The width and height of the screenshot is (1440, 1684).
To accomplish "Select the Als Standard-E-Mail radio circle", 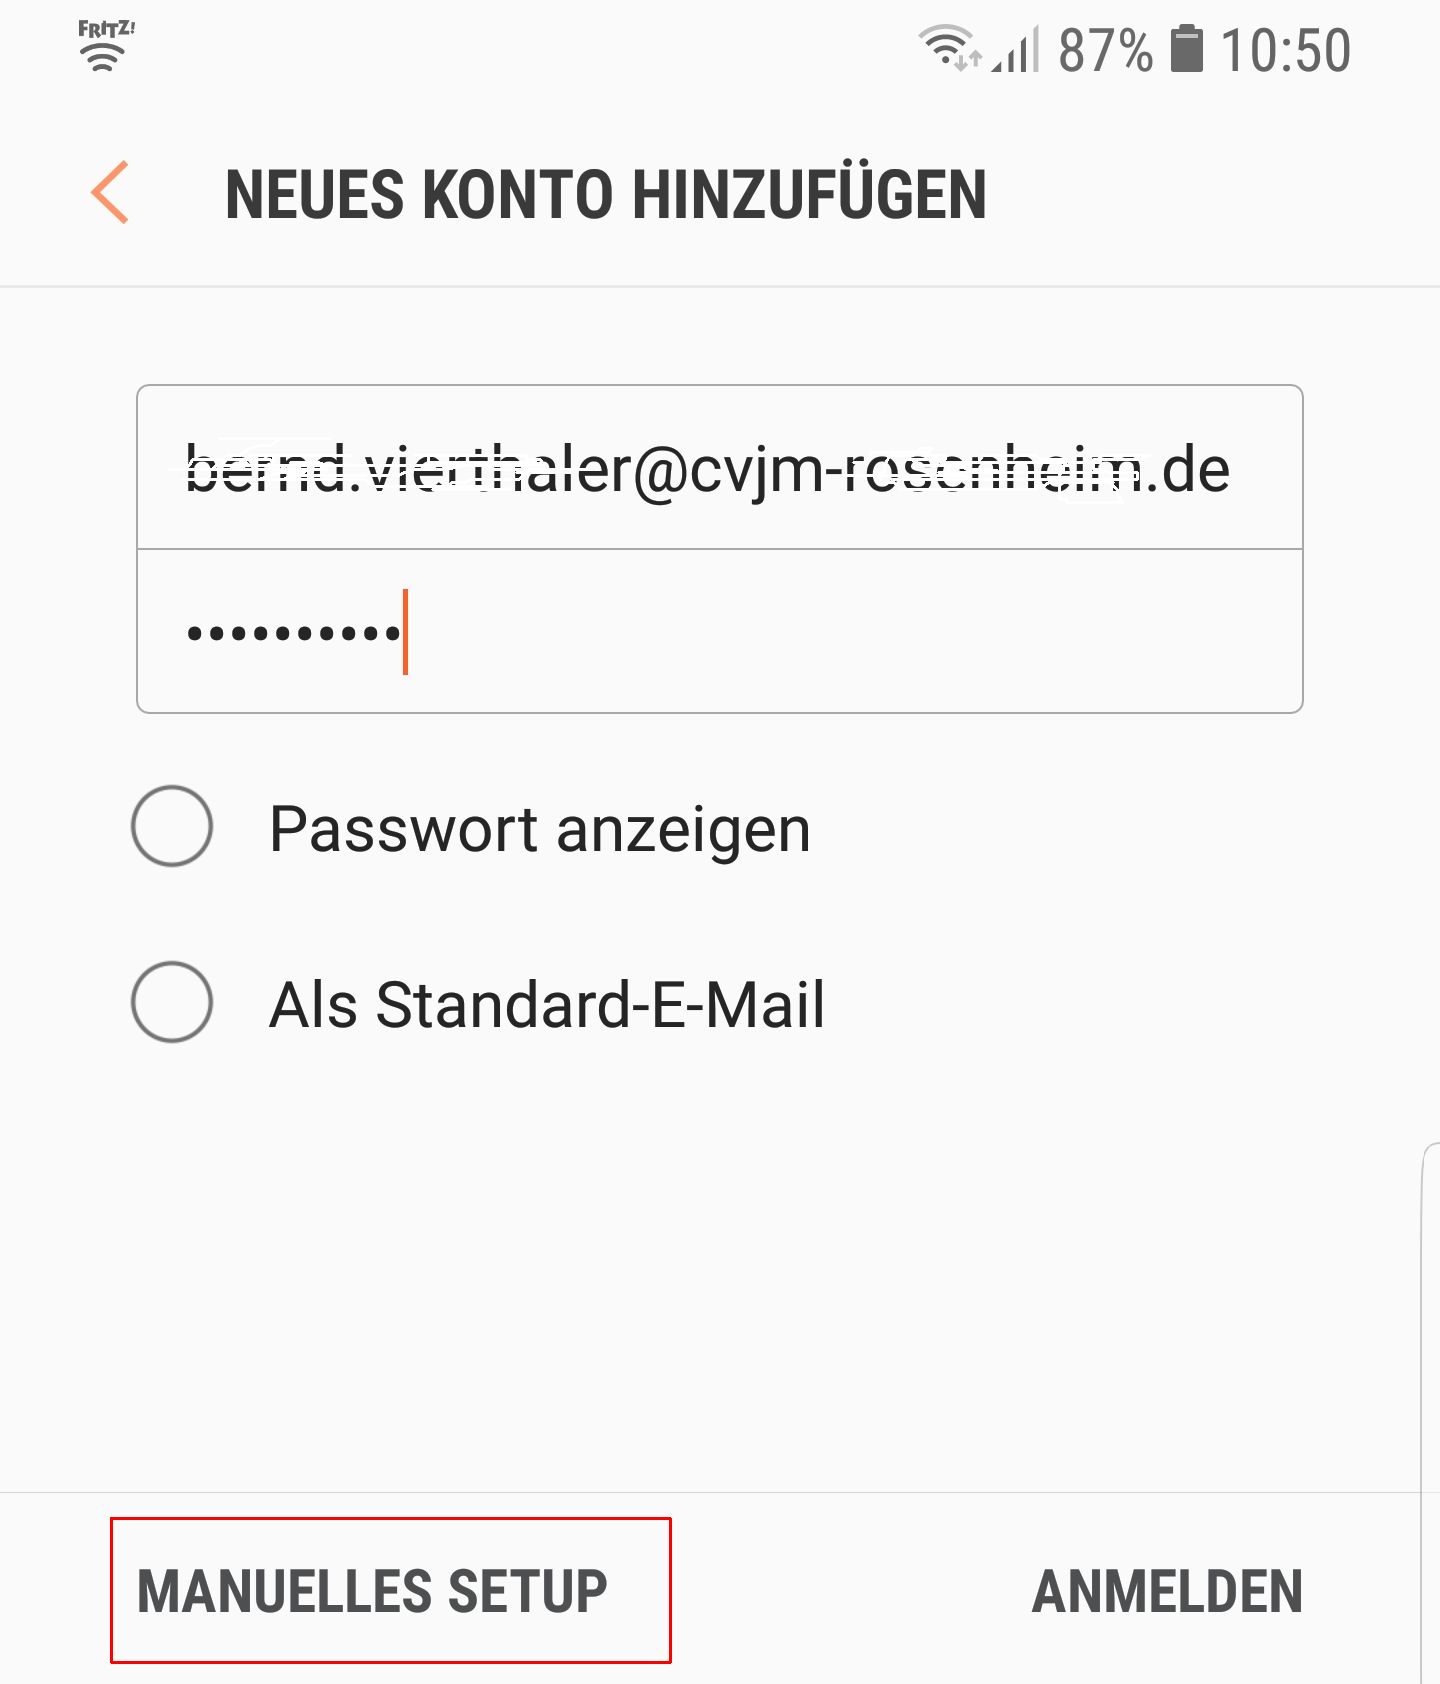I will point(172,1002).
